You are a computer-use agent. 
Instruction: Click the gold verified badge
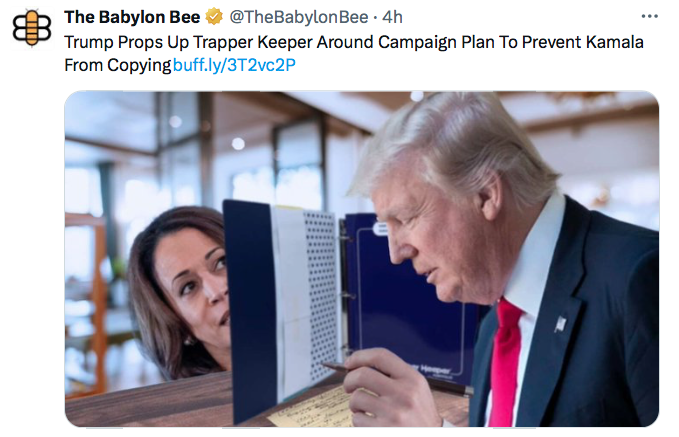click(x=213, y=17)
